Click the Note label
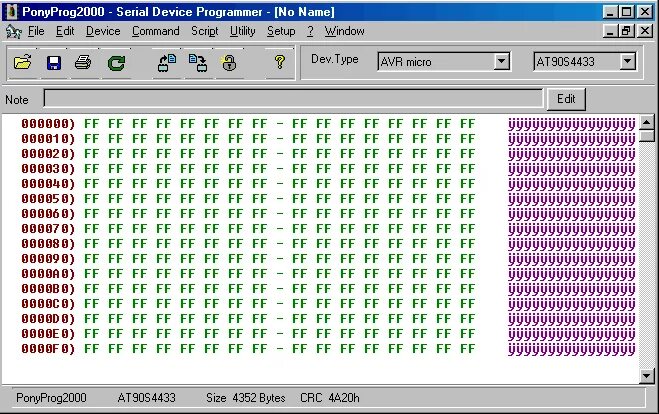The image size is (659, 414). pos(17,100)
